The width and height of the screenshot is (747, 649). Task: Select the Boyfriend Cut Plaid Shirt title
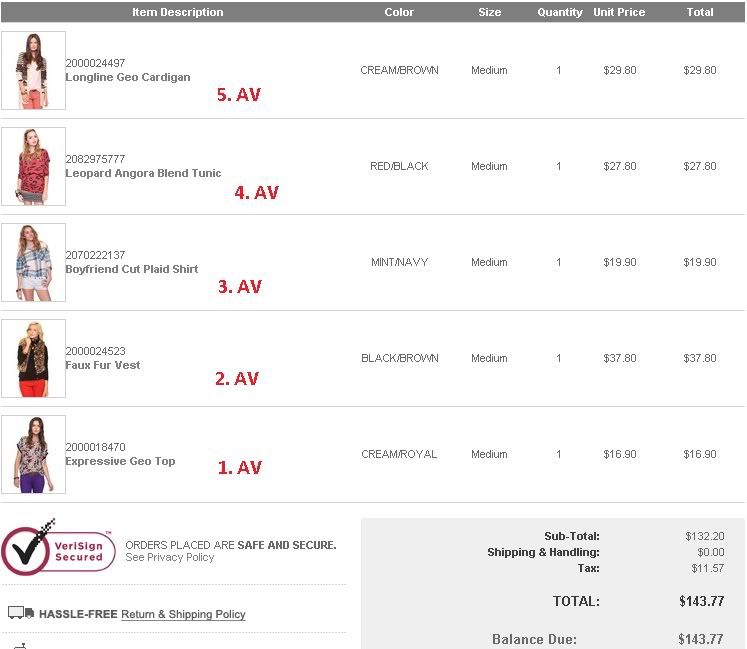(x=131, y=269)
